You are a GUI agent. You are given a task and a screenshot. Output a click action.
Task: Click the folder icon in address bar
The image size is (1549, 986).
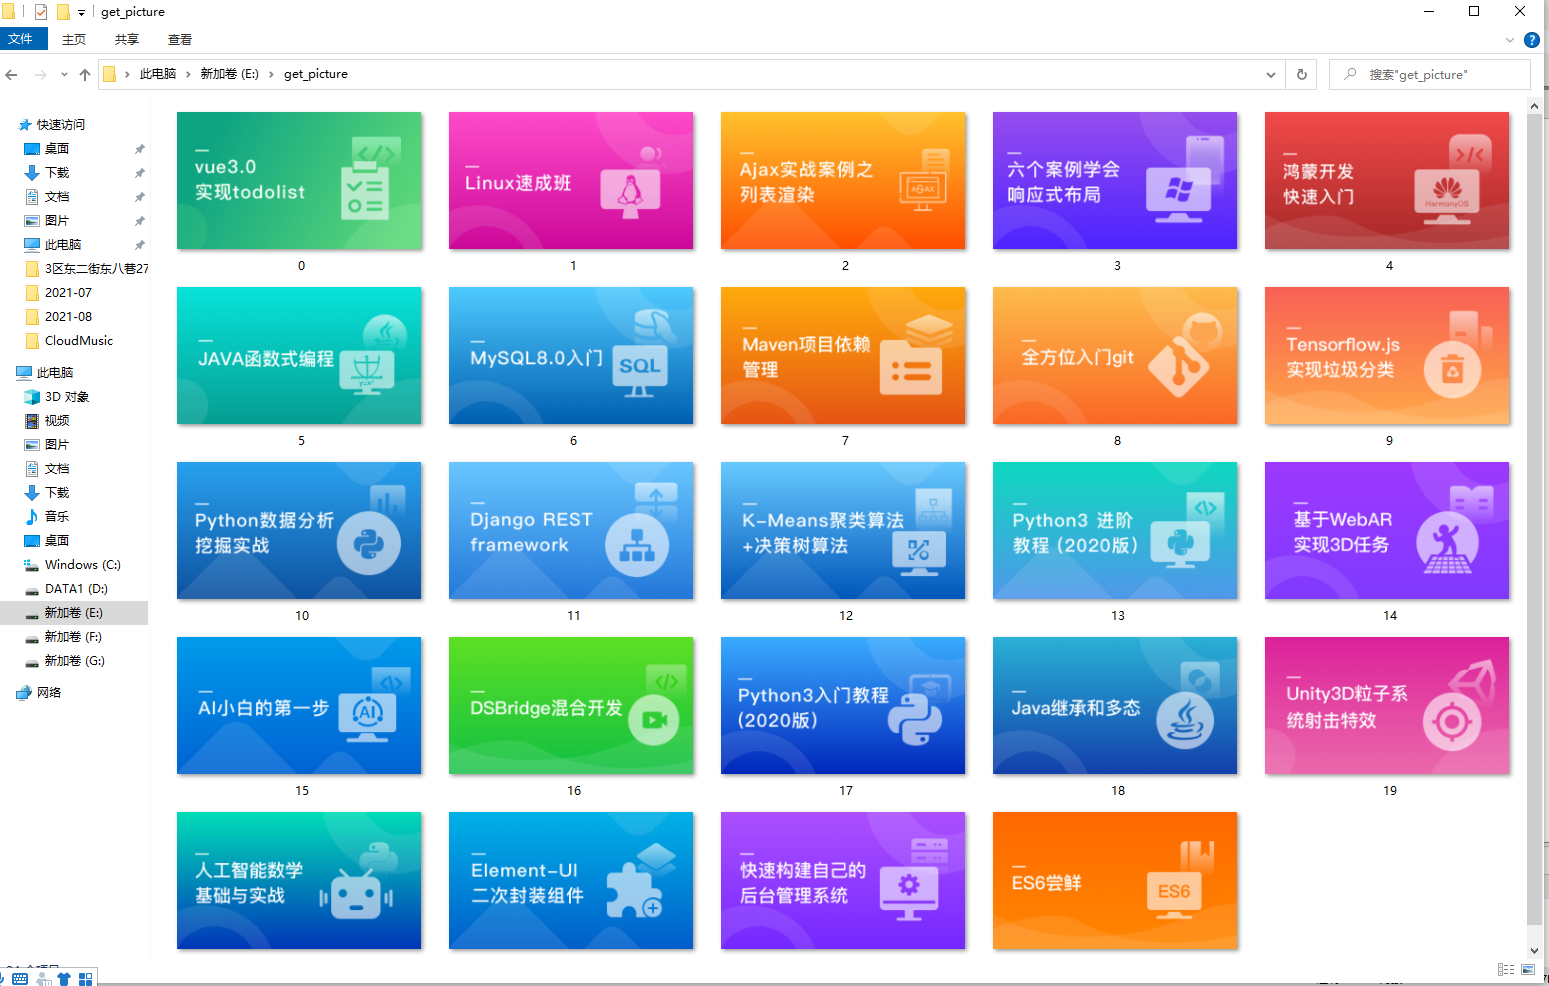[110, 74]
